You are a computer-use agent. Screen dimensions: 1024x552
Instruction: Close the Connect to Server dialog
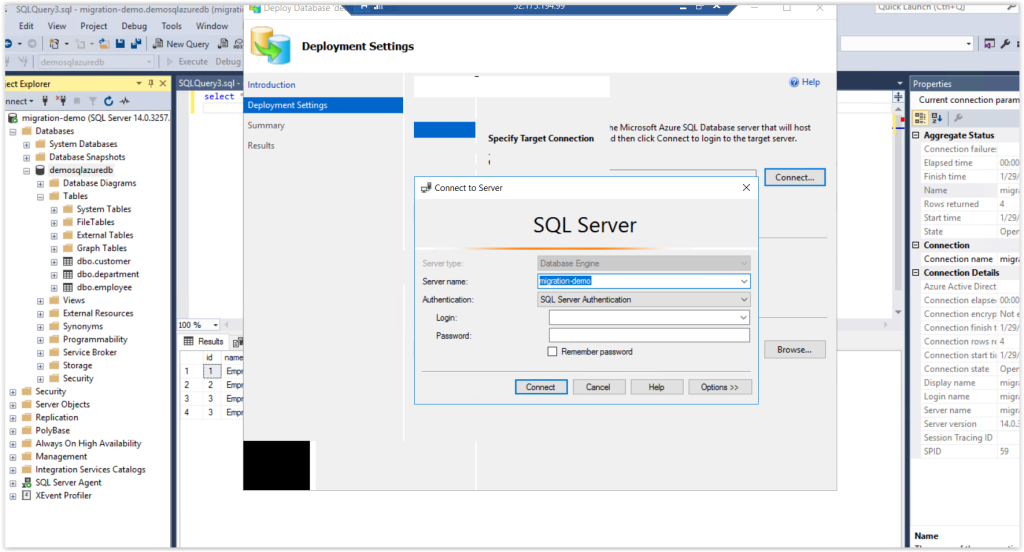point(746,187)
